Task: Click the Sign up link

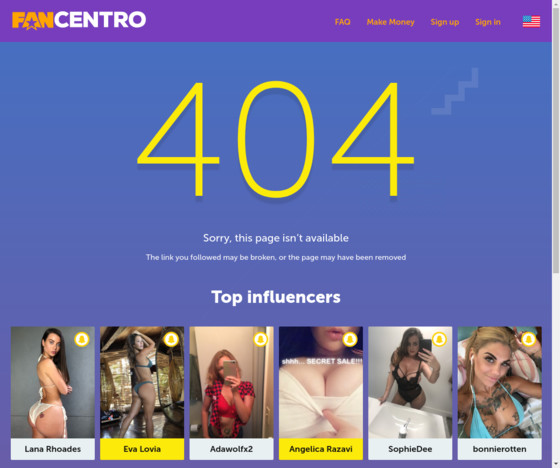Action: tap(445, 22)
